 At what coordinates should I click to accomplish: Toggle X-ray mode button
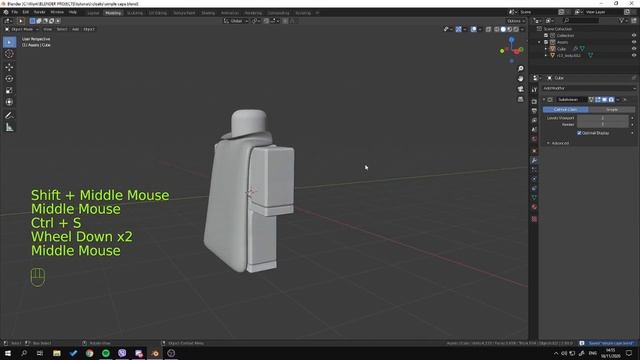coord(488,29)
